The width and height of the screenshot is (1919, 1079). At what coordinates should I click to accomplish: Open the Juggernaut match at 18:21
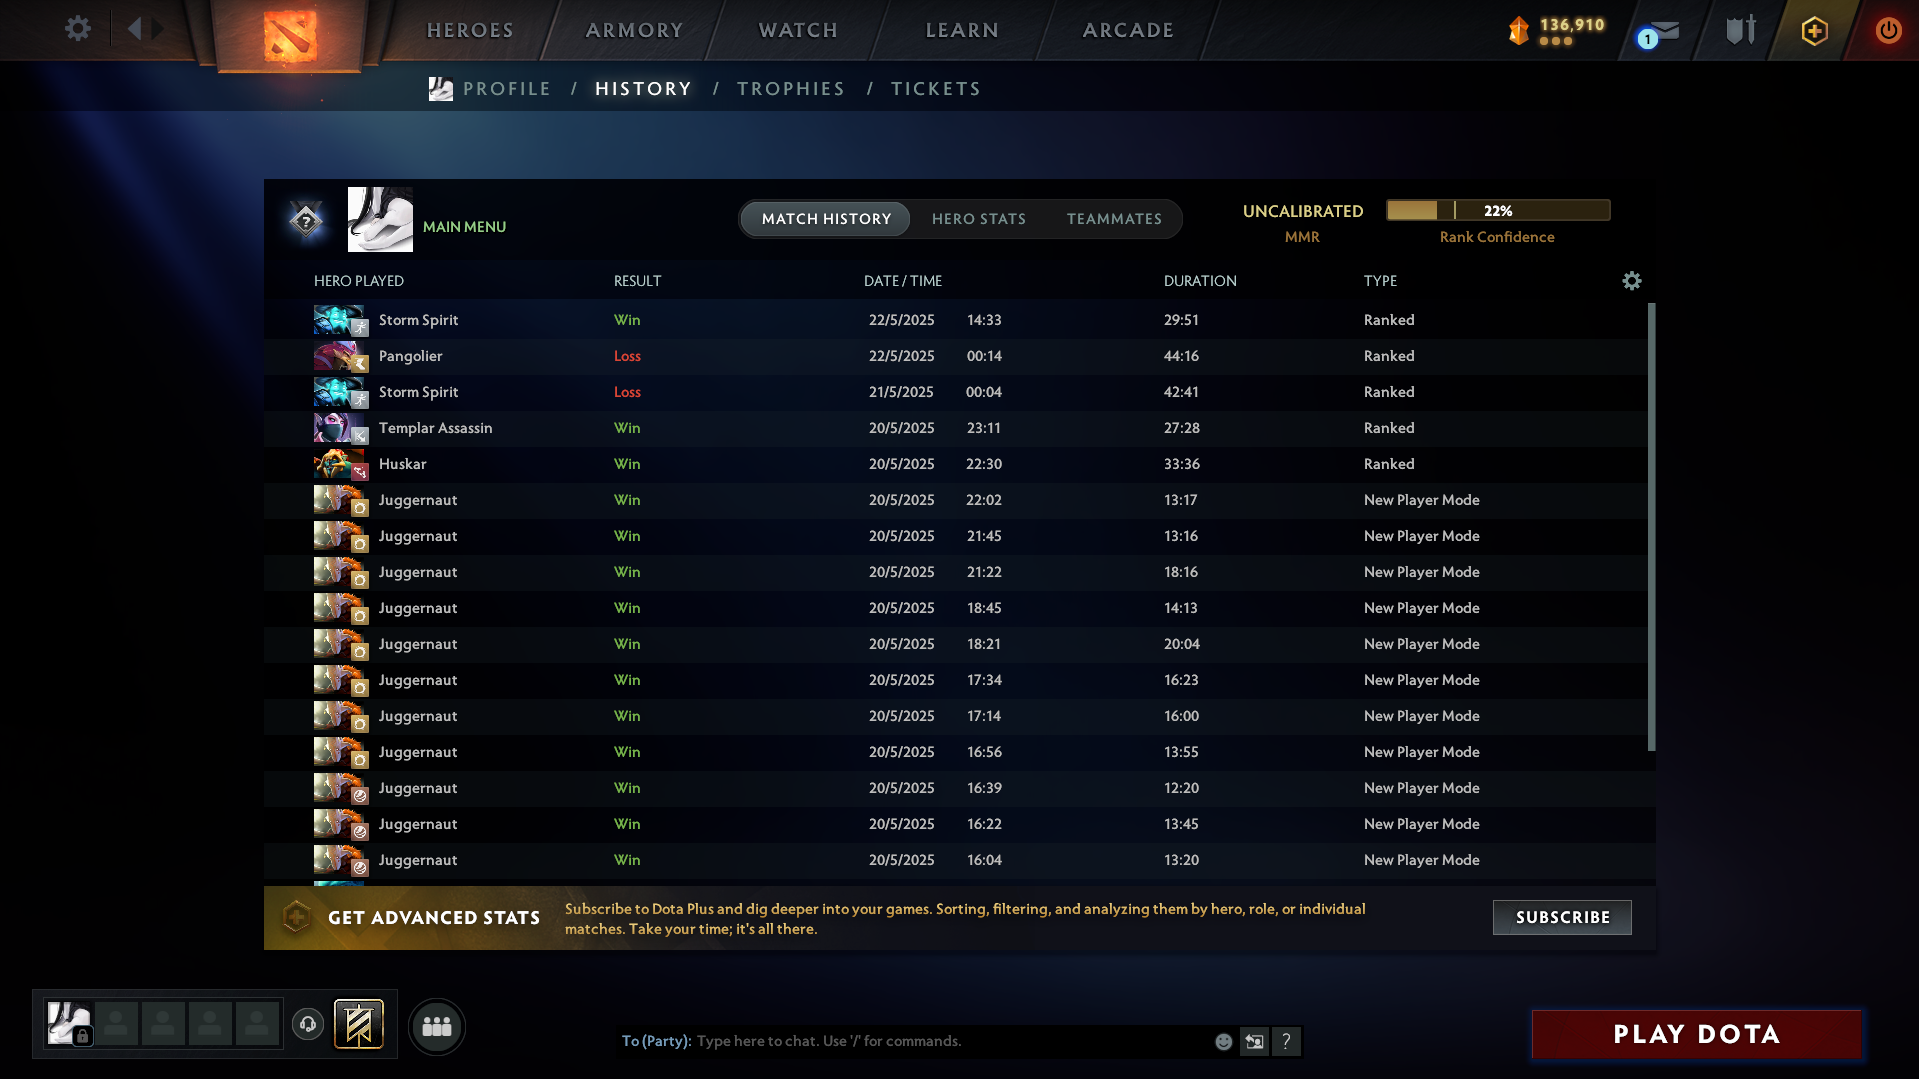[x=955, y=644]
